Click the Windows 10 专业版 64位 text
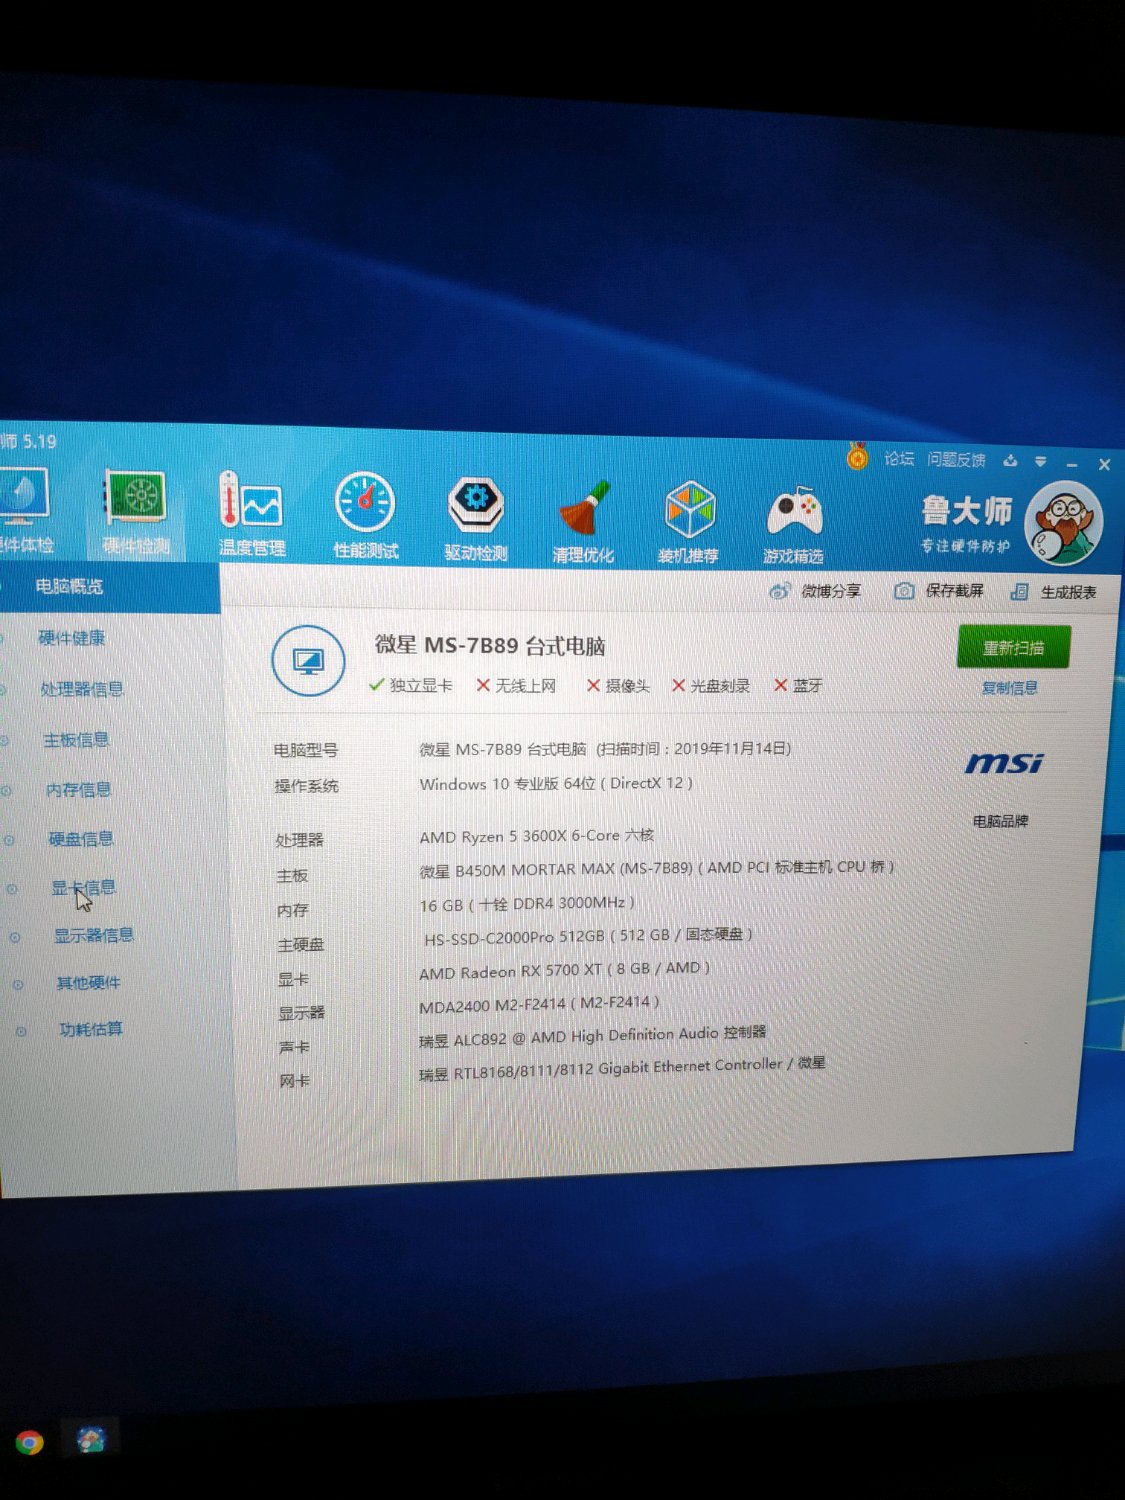The width and height of the screenshot is (1125, 1500). point(556,783)
